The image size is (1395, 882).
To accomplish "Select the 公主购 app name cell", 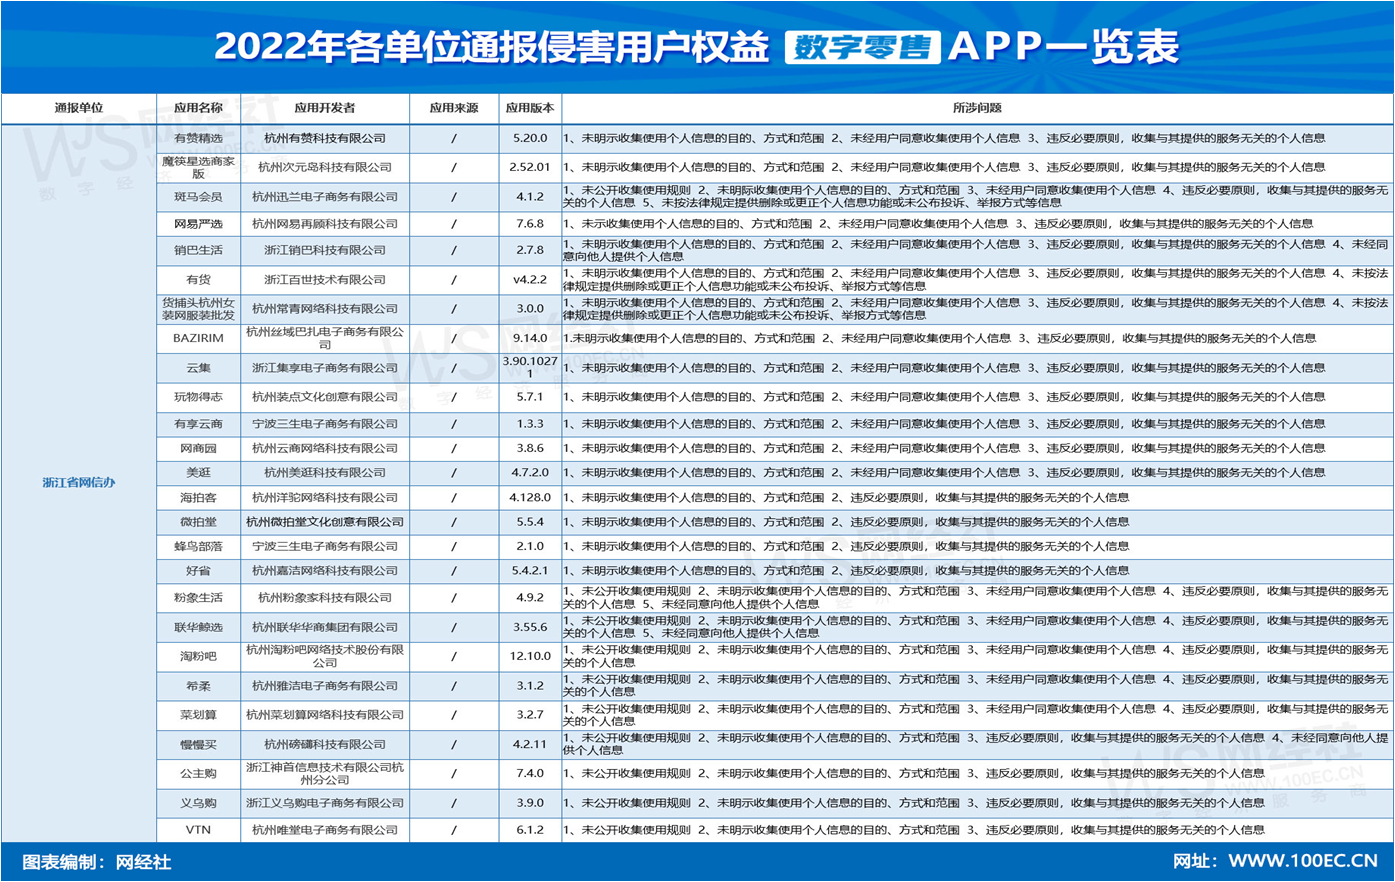I will [x=198, y=773].
